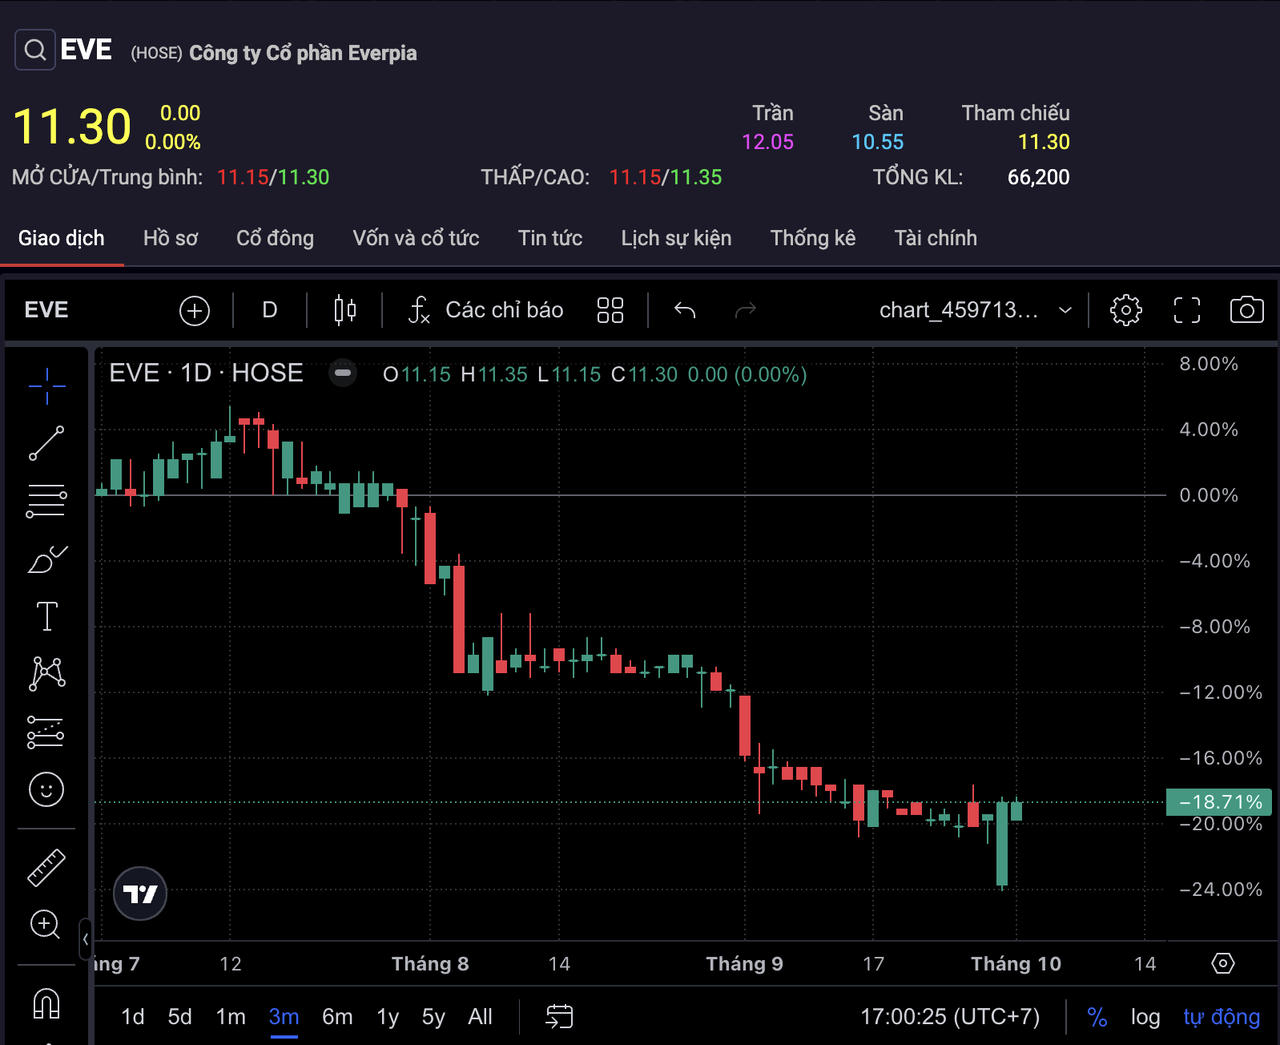Click the -18.71% price label on axis
This screenshot has width=1280, height=1045.
pos(1219,802)
